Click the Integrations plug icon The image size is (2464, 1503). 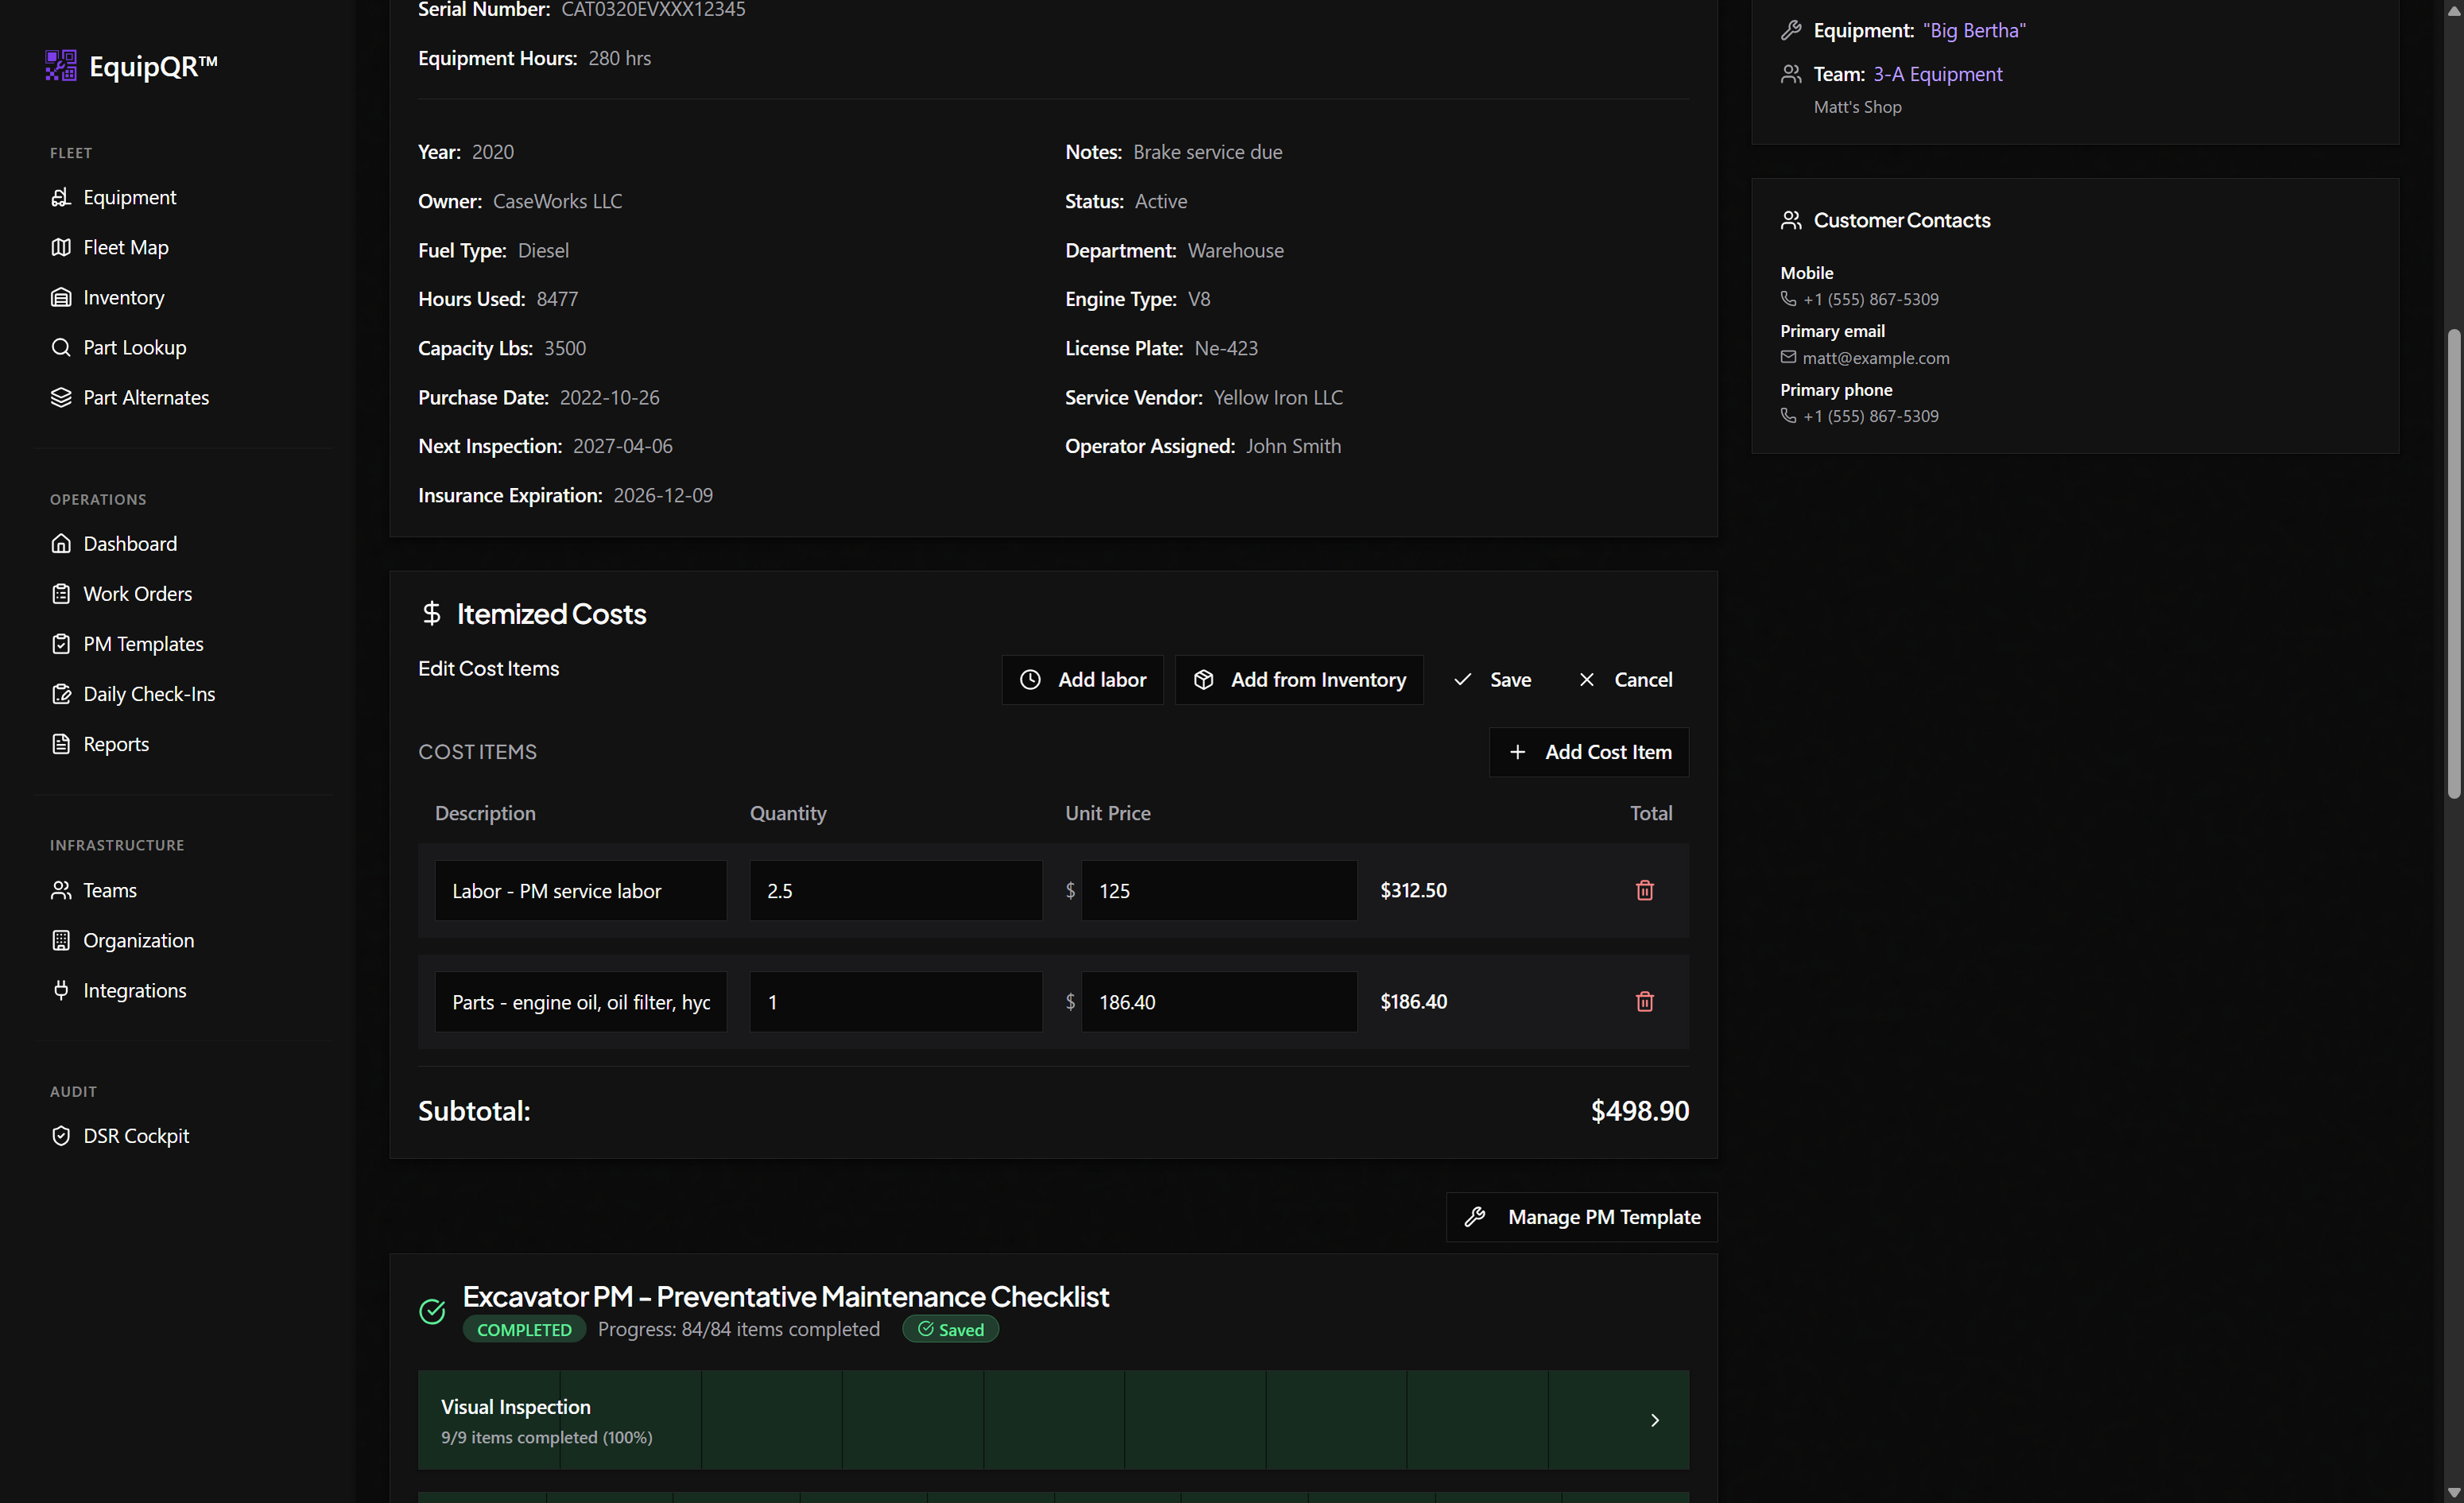[x=61, y=990]
